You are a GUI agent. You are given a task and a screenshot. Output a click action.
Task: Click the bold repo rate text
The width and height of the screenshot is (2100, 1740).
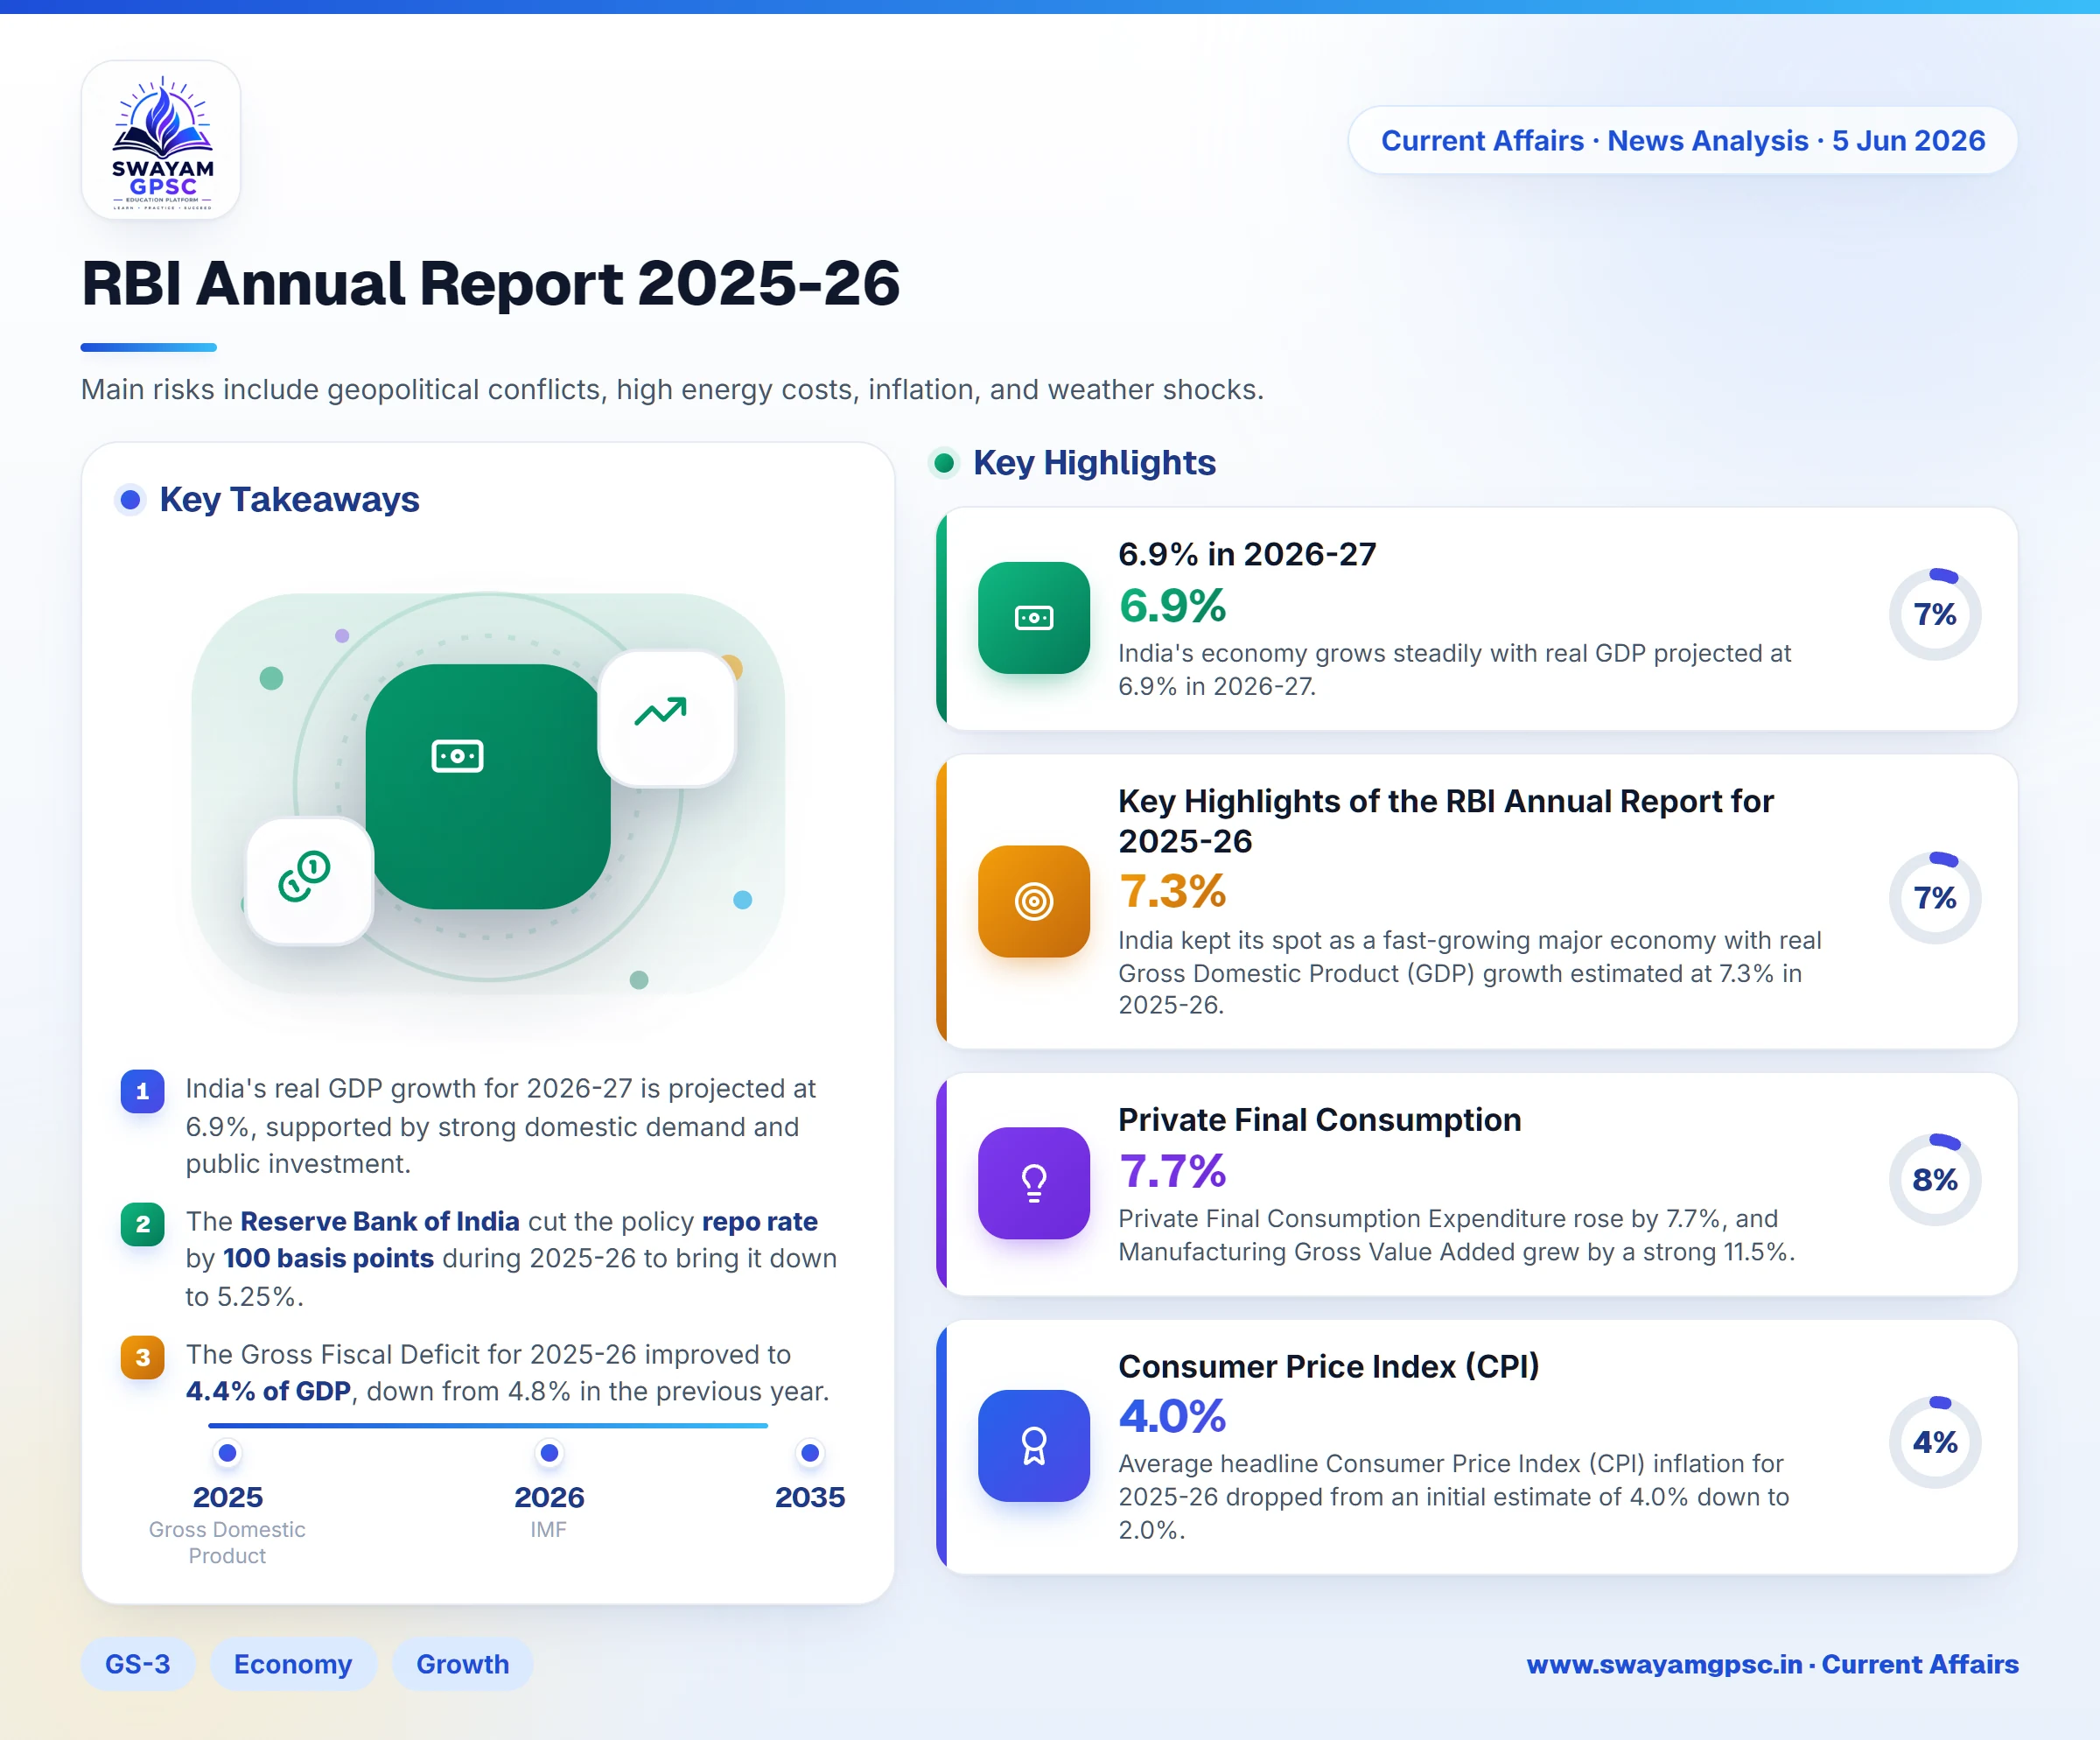pos(760,1222)
